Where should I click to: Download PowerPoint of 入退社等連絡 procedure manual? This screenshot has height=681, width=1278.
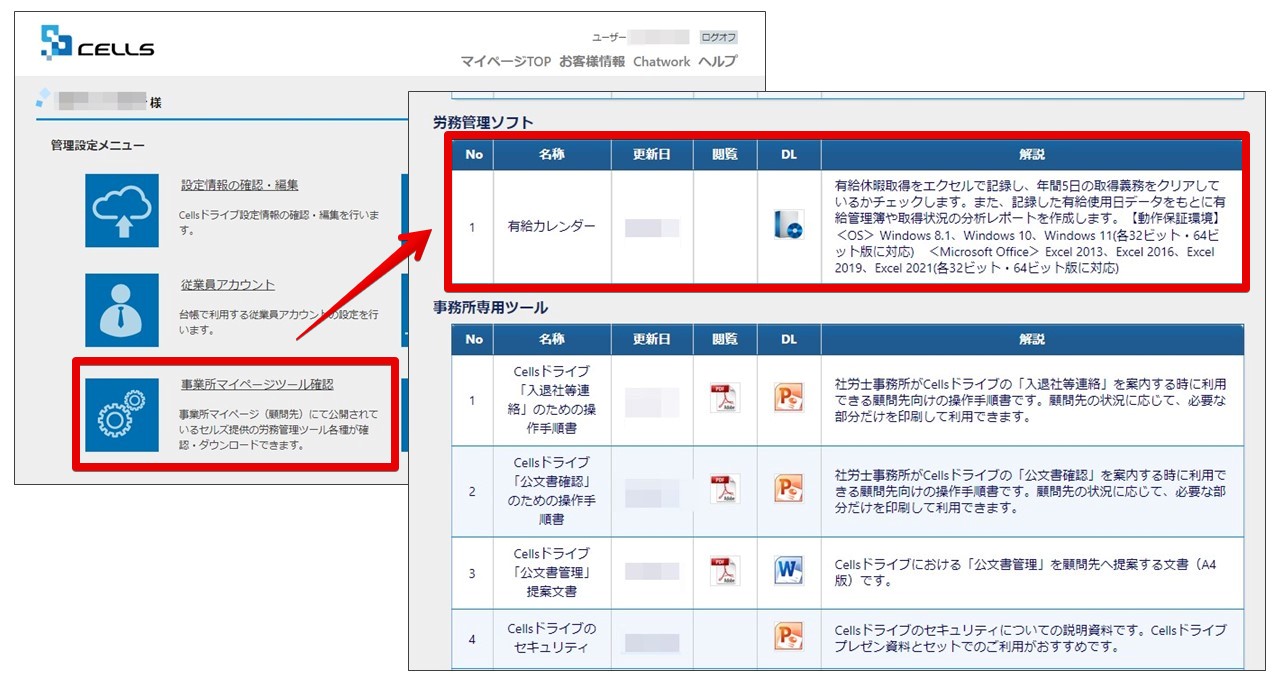point(789,398)
